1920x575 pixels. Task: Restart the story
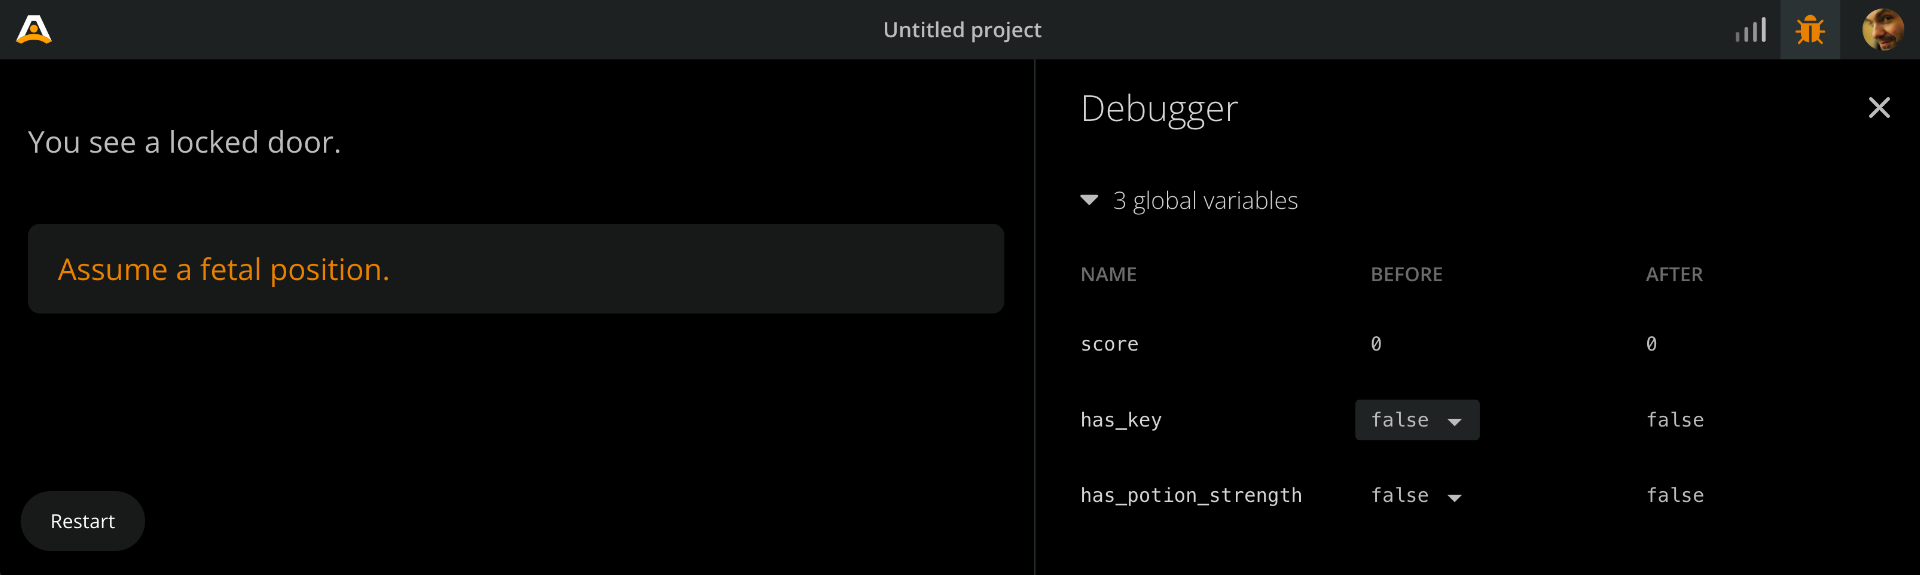83,521
